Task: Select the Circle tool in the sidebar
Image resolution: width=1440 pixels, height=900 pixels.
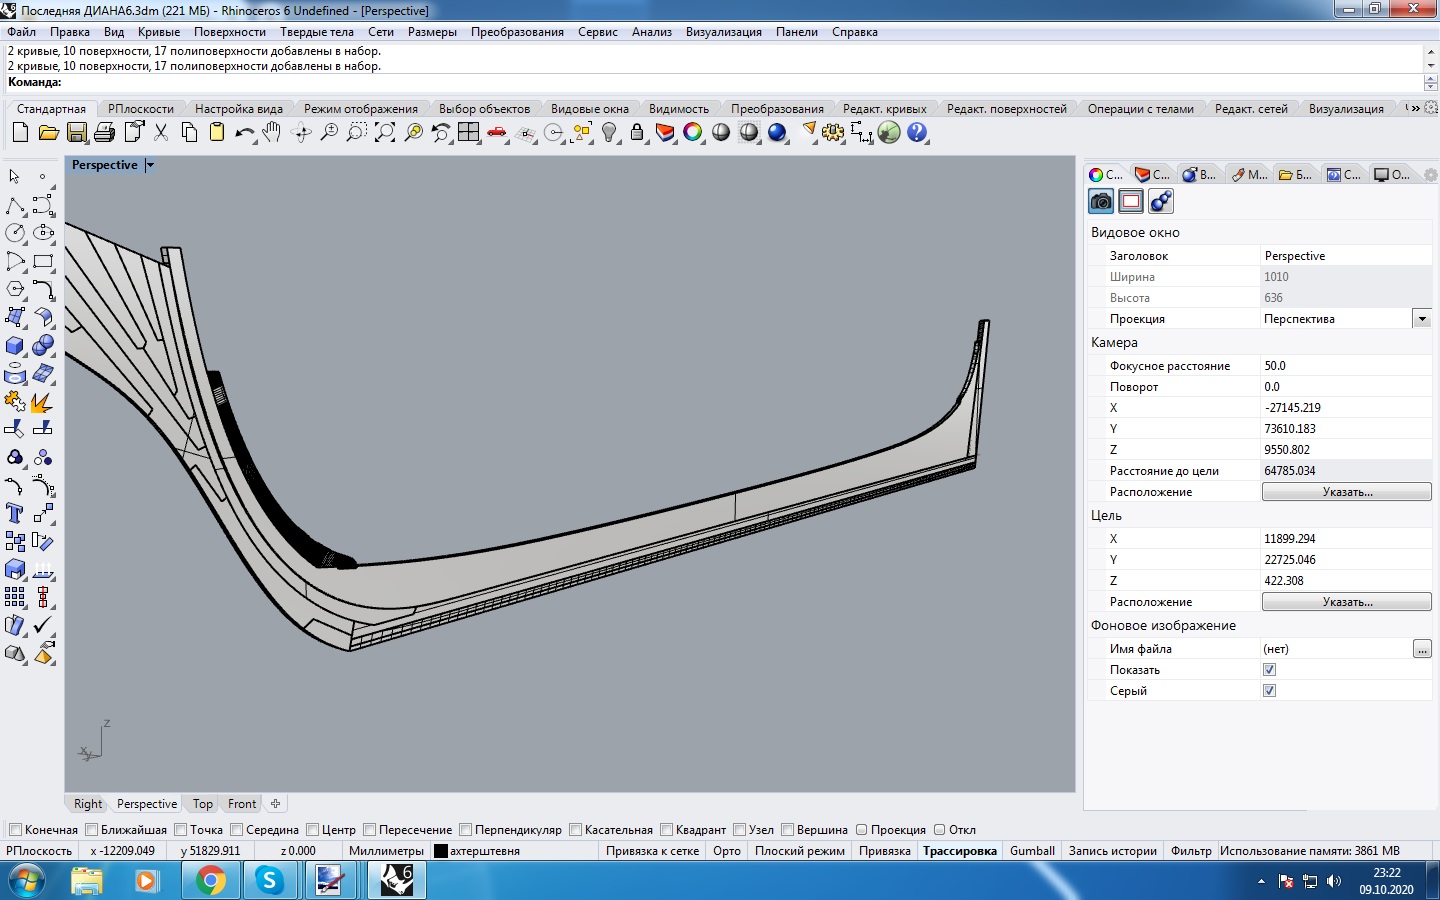Action: 15,233
